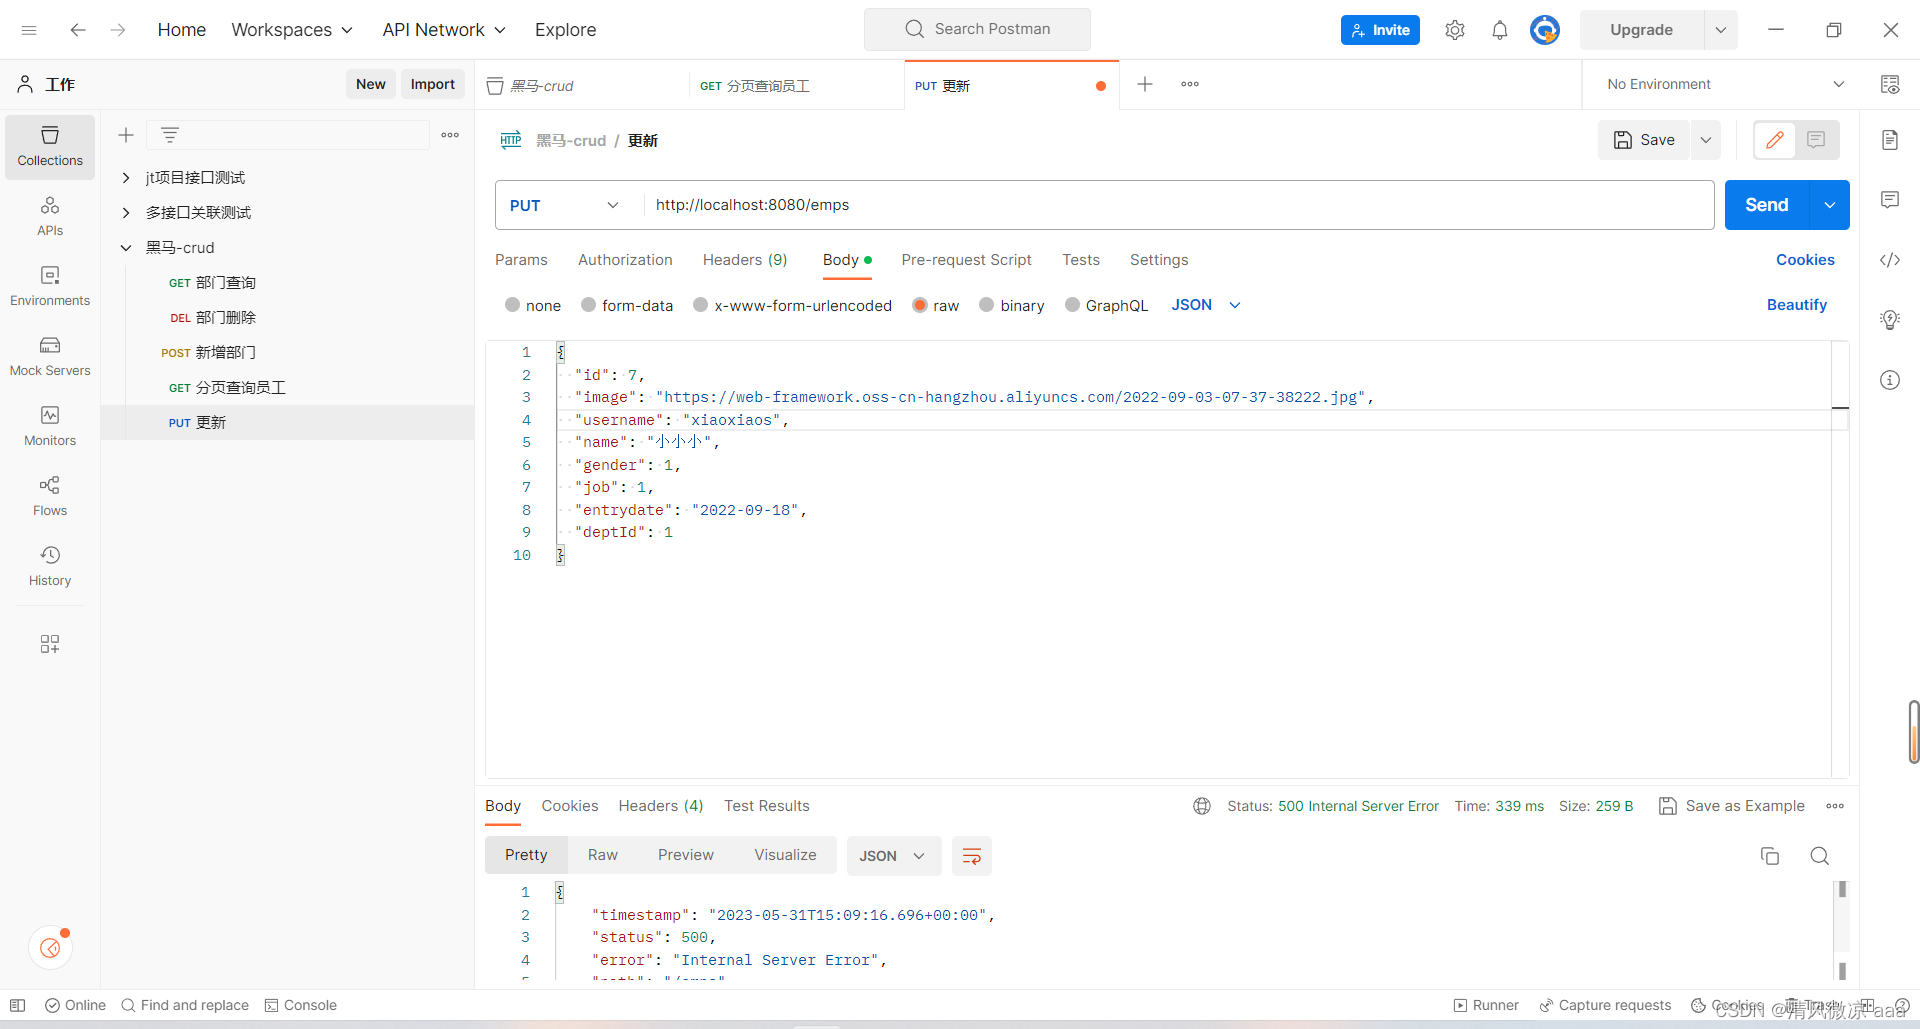This screenshot has width=1920, height=1029.
Task: Switch to response Test Results tab
Action: [767, 806]
